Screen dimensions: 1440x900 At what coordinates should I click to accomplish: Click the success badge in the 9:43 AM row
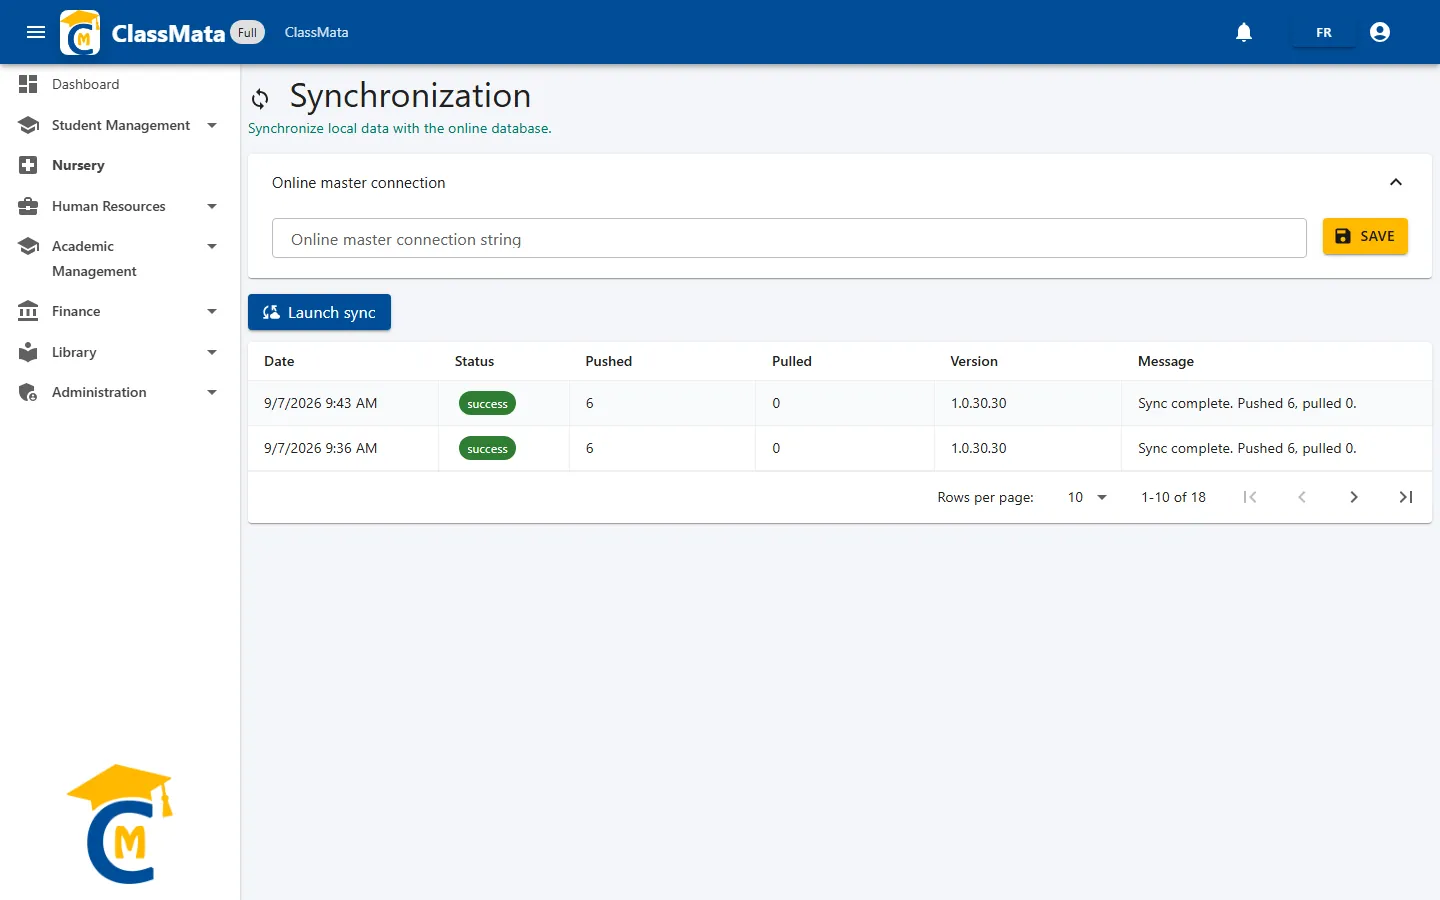coord(487,403)
